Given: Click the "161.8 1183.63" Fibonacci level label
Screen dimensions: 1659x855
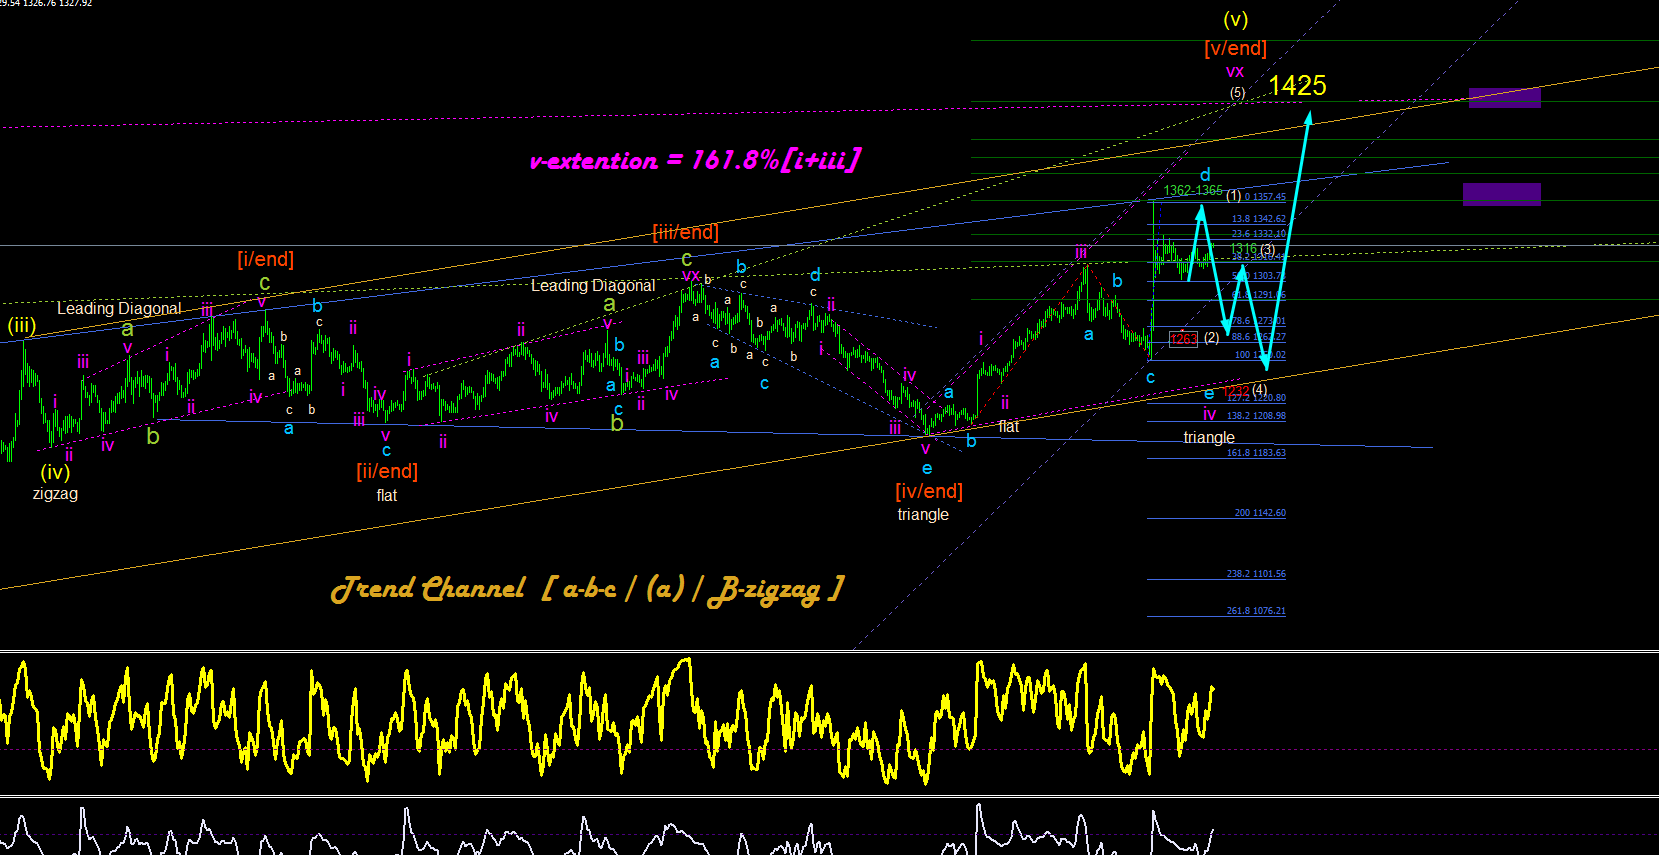Looking at the screenshot, I should pos(1257,453).
